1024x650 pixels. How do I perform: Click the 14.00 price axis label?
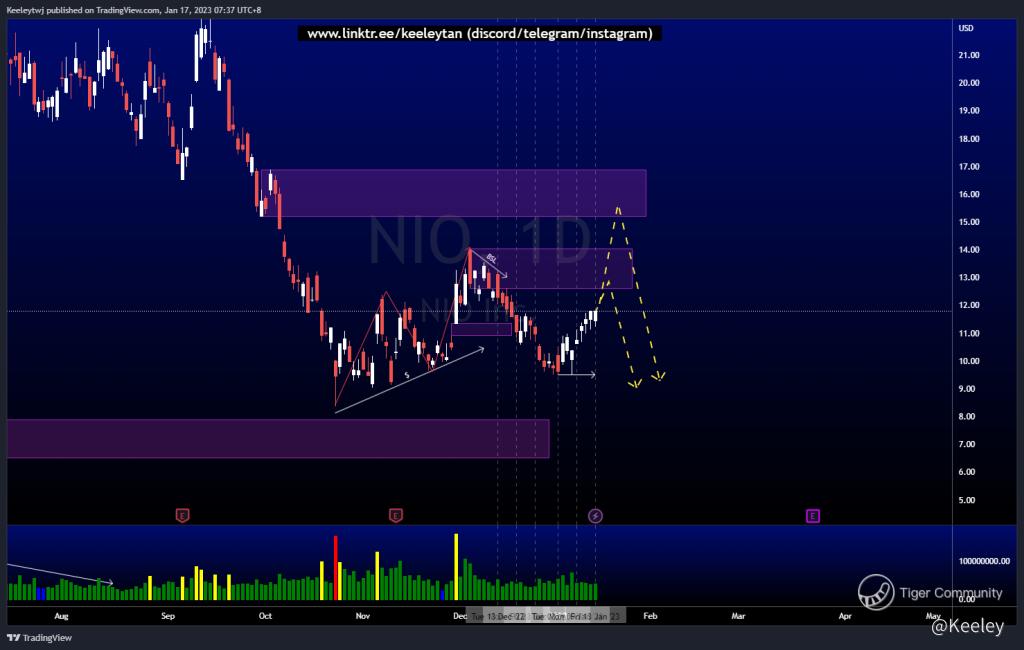[x=968, y=250]
